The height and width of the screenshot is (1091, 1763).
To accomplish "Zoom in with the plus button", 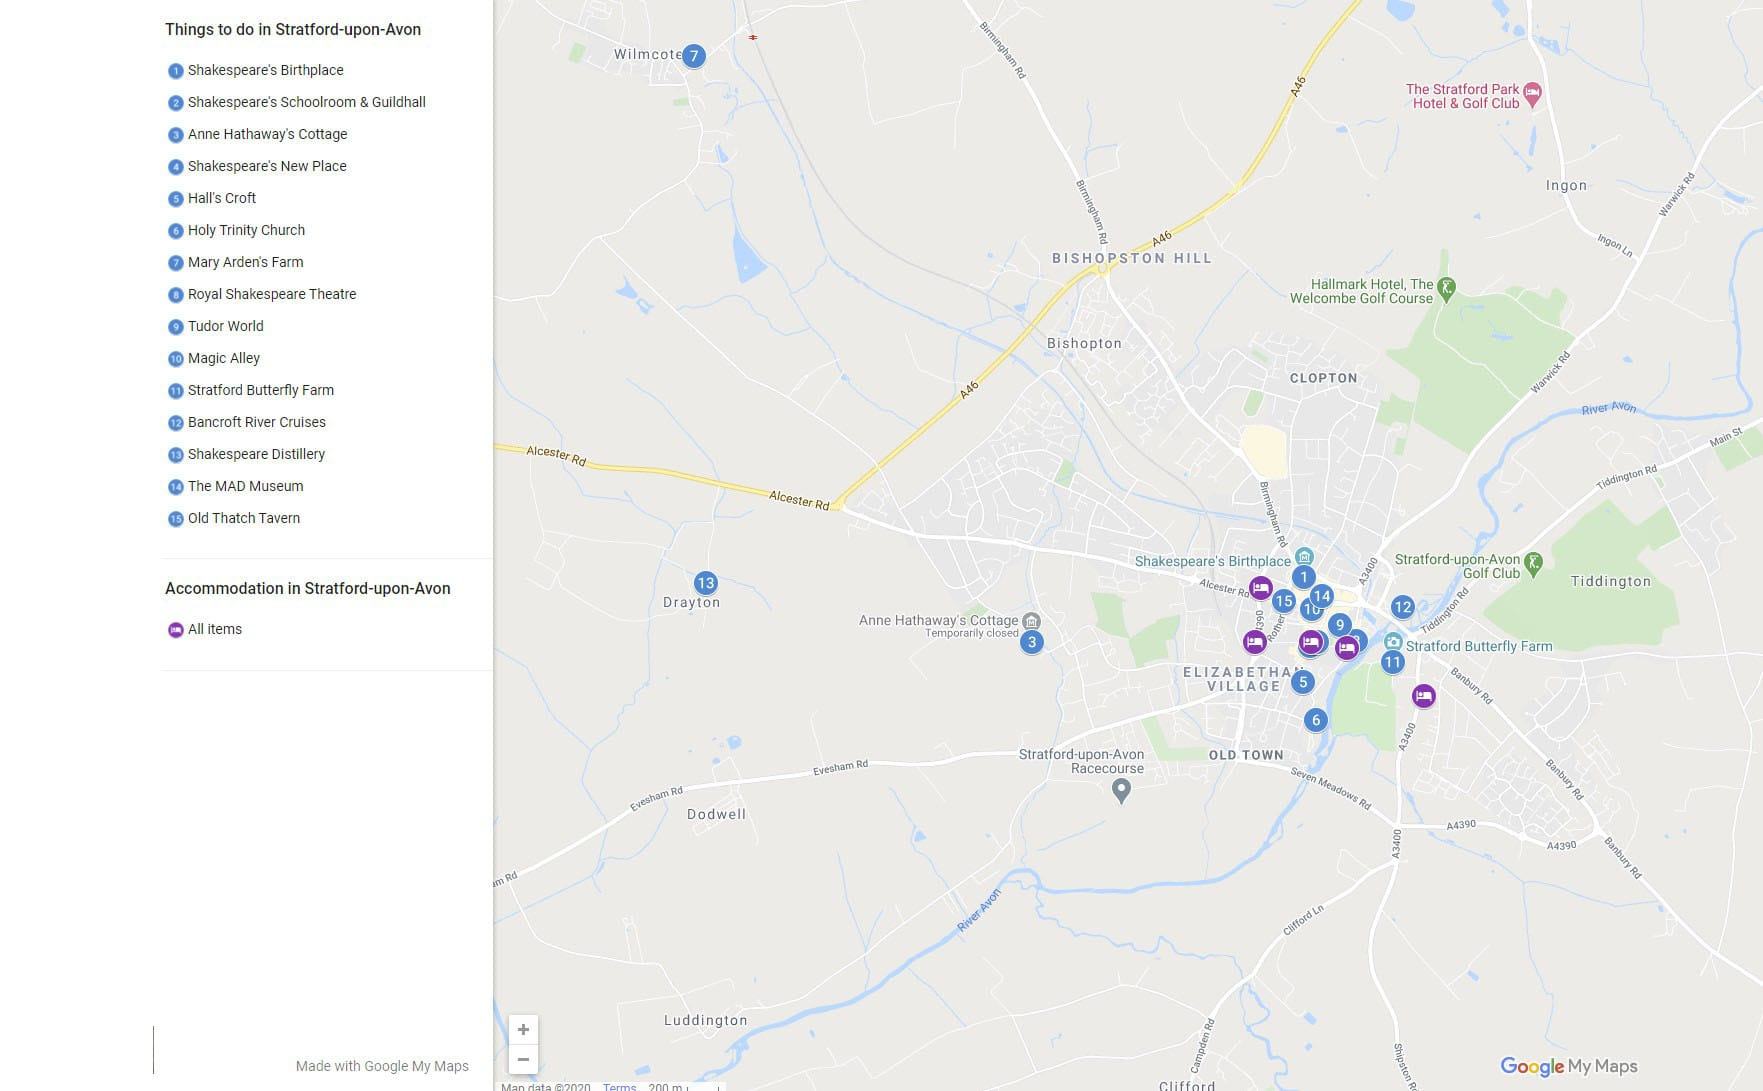I will [523, 1030].
